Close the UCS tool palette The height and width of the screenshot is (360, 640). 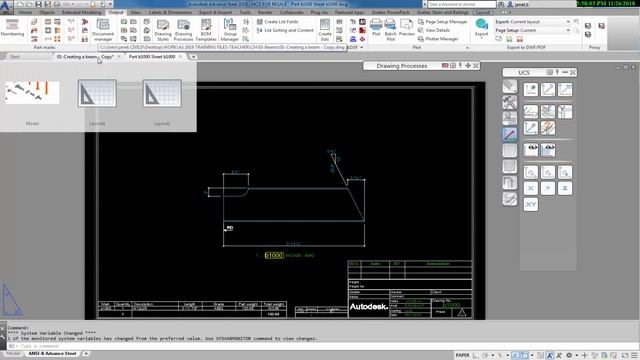[573, 72]
